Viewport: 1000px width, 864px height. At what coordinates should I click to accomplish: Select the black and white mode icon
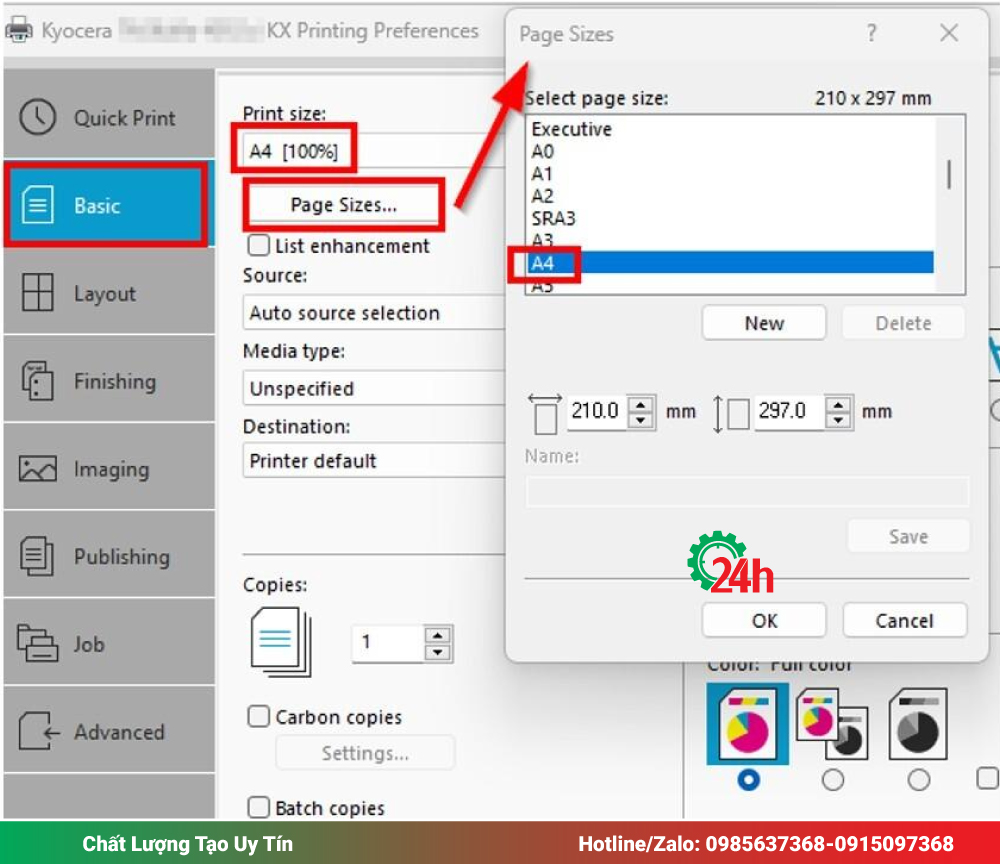(918, 724)
